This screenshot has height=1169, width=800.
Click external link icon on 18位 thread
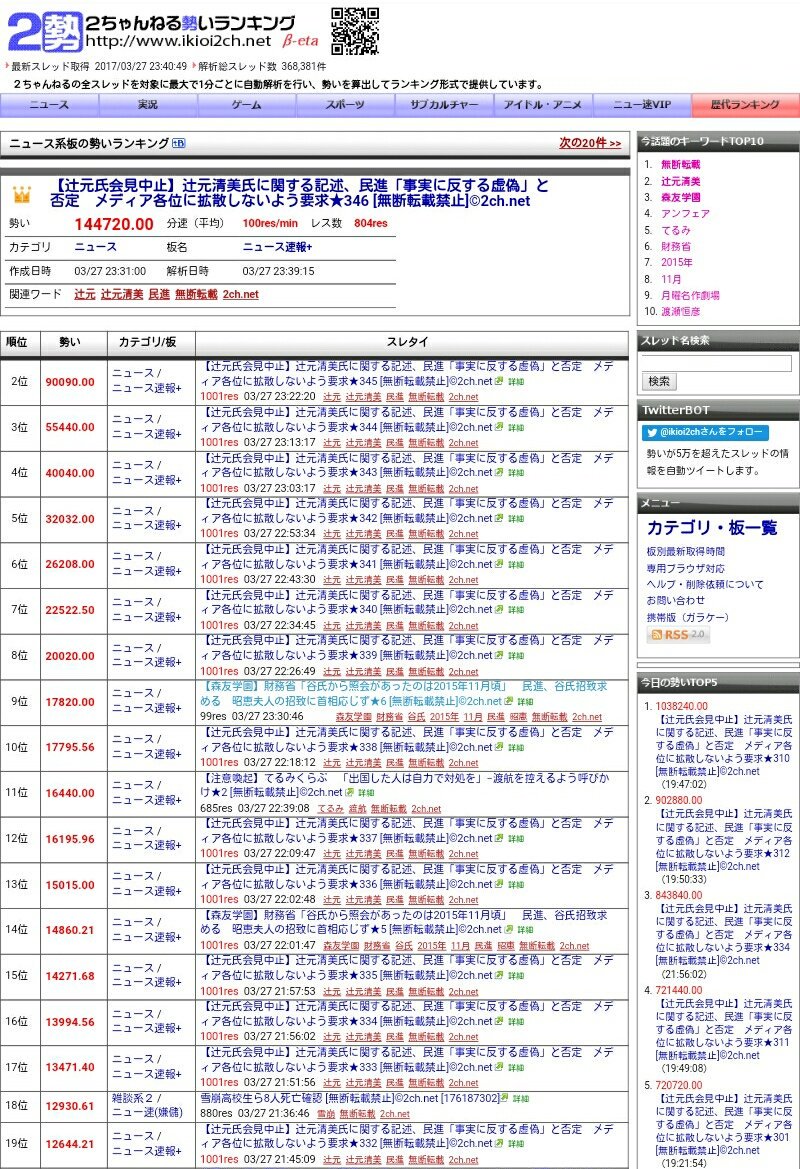coord(505,1098)
